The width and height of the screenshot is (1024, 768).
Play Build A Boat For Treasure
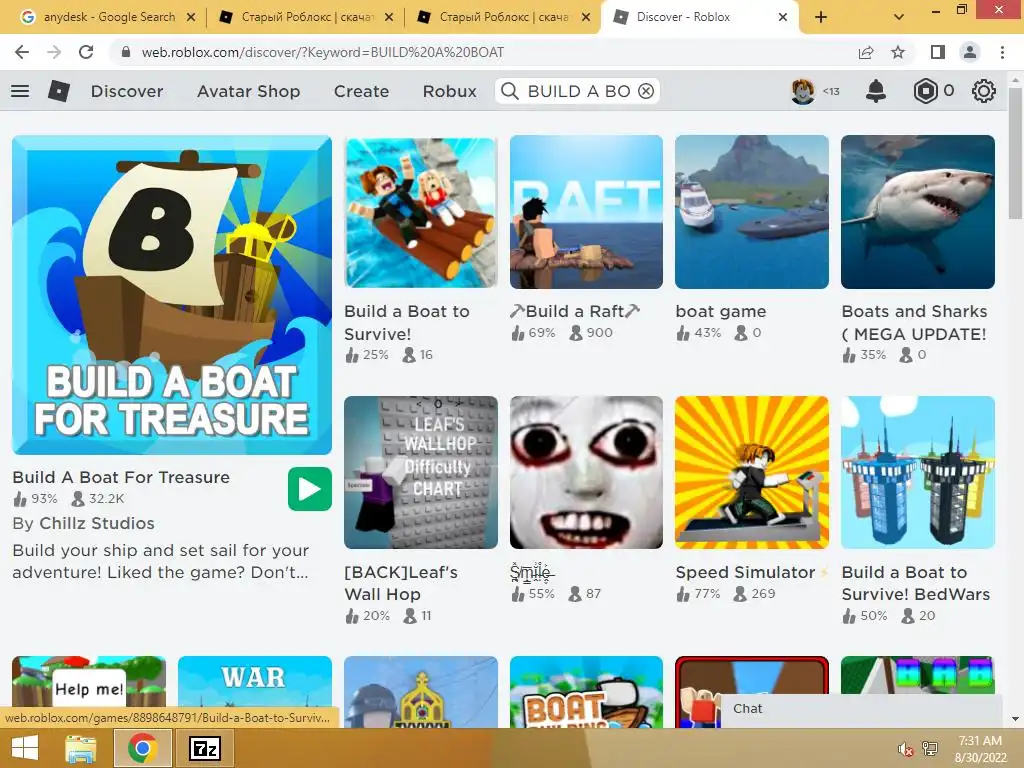[310, 489]
